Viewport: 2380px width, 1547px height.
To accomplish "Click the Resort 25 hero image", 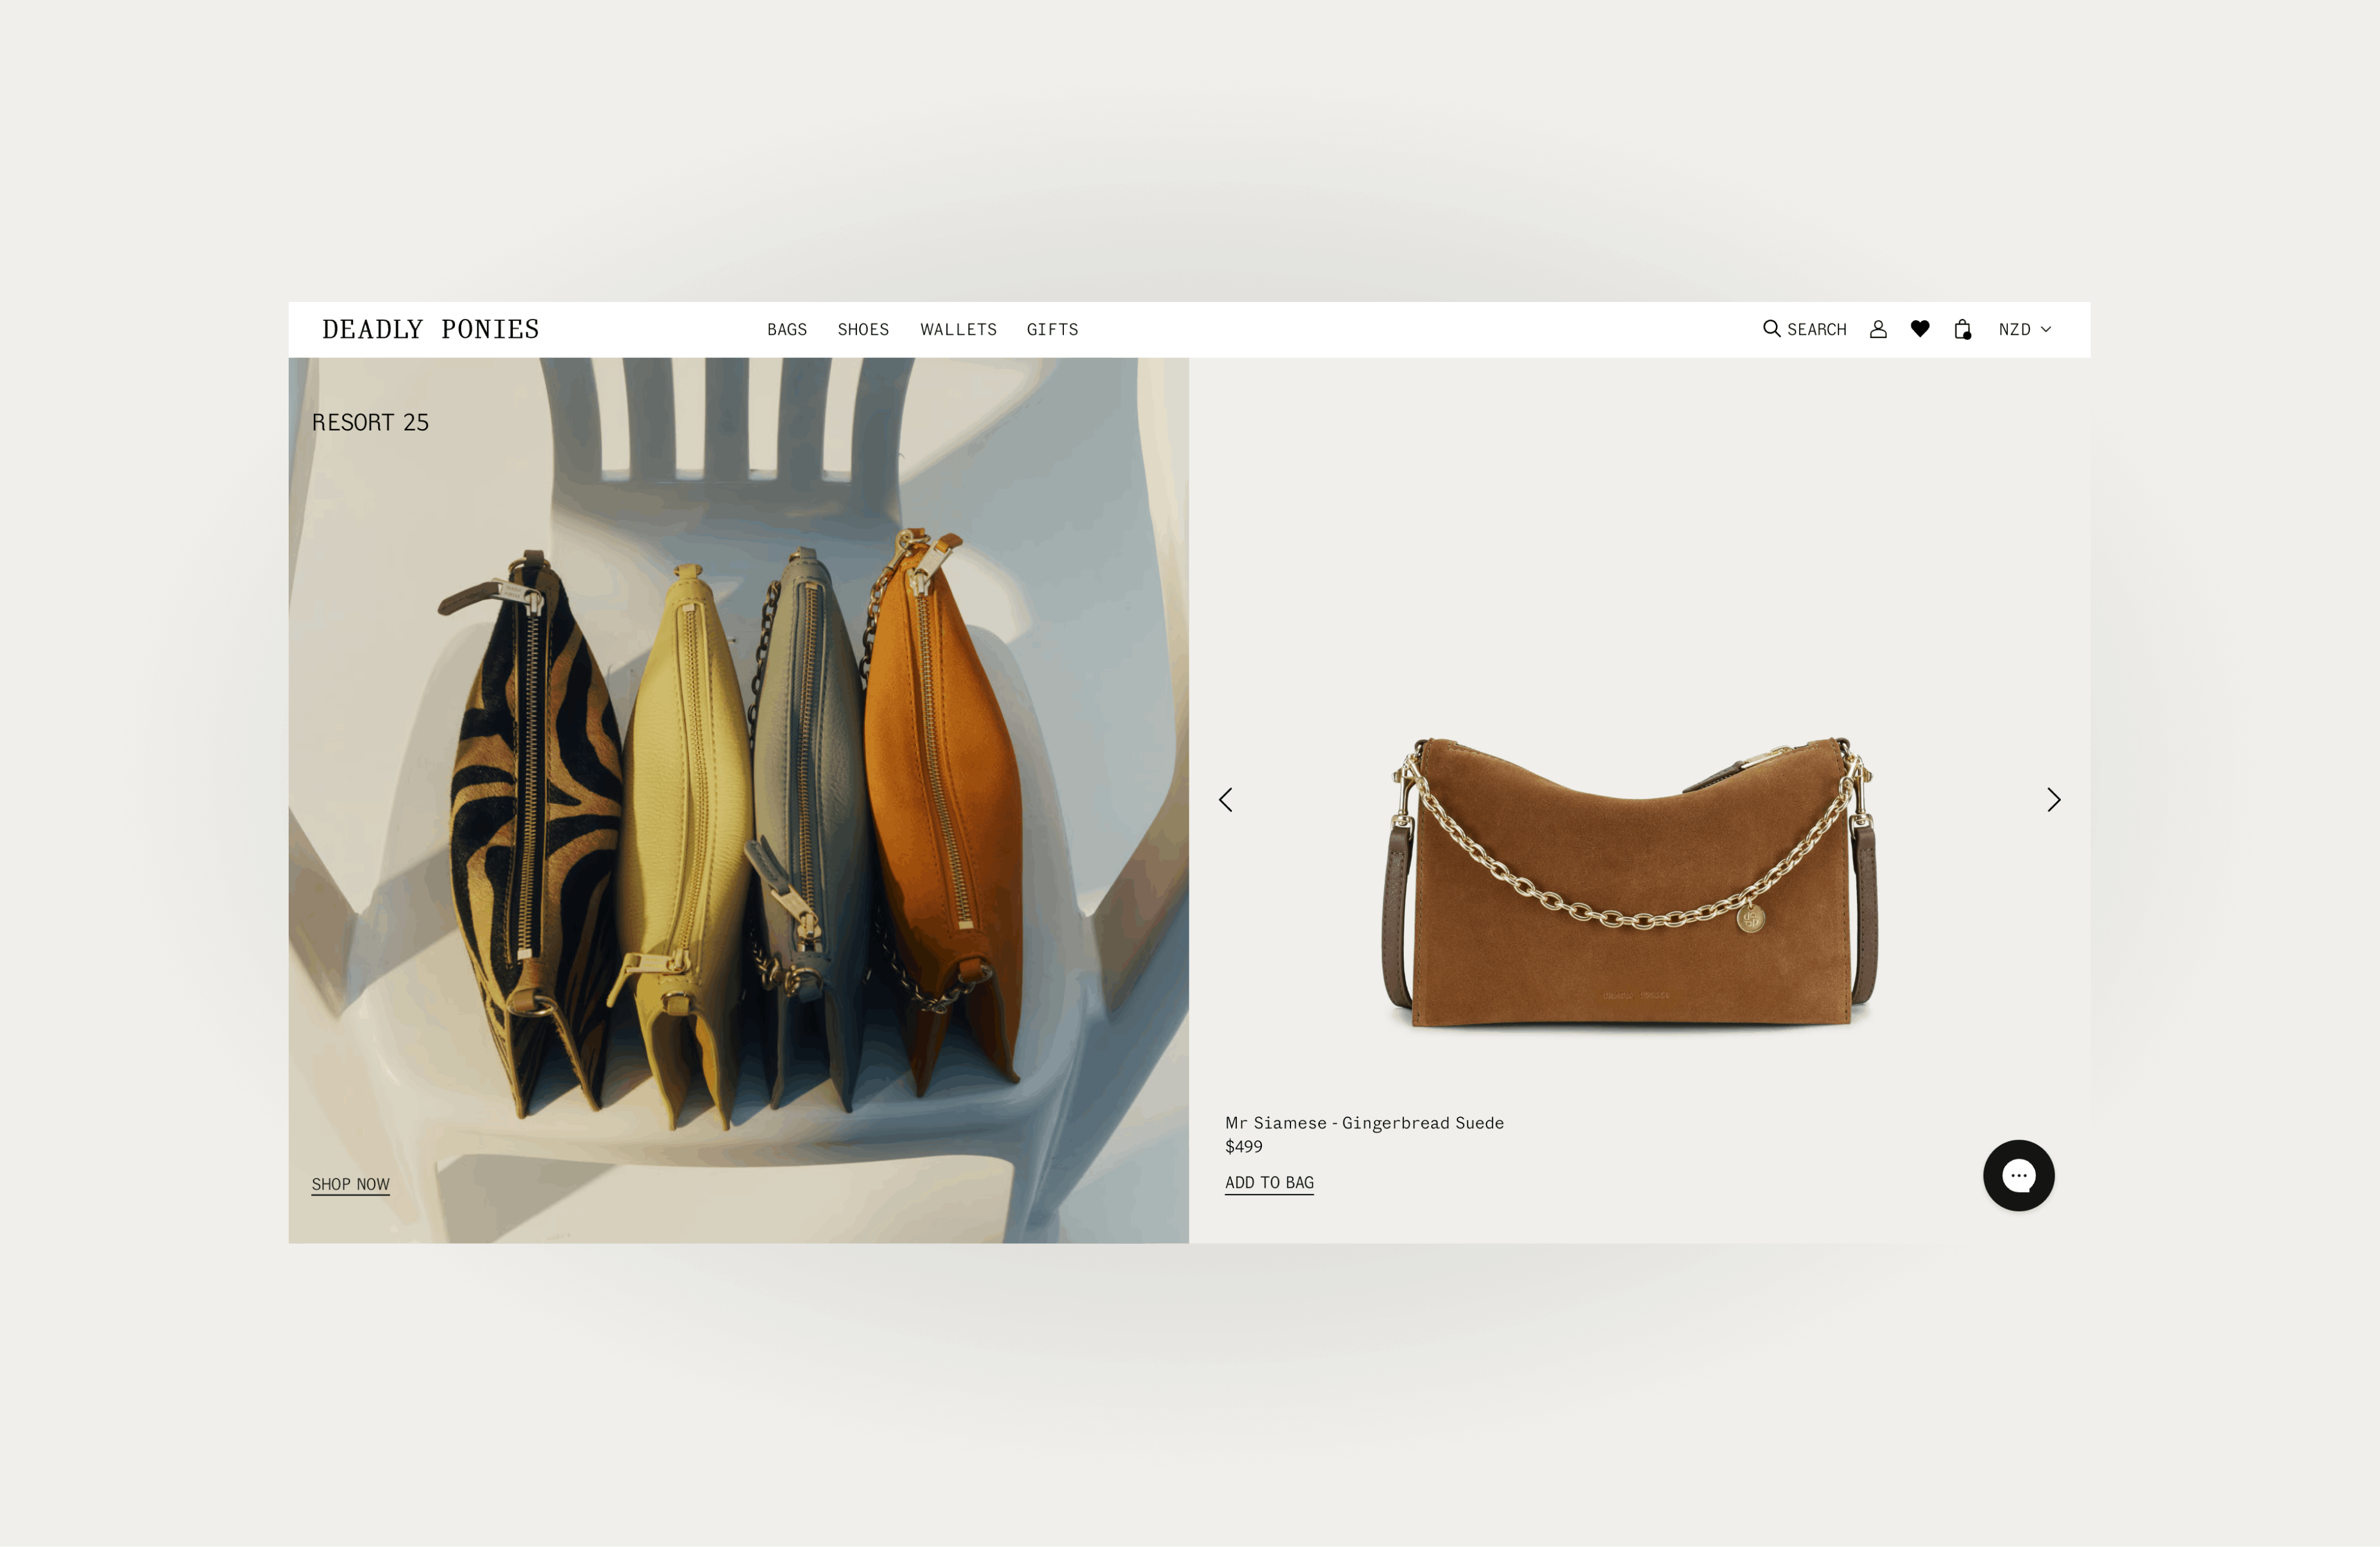I will 739,800.
